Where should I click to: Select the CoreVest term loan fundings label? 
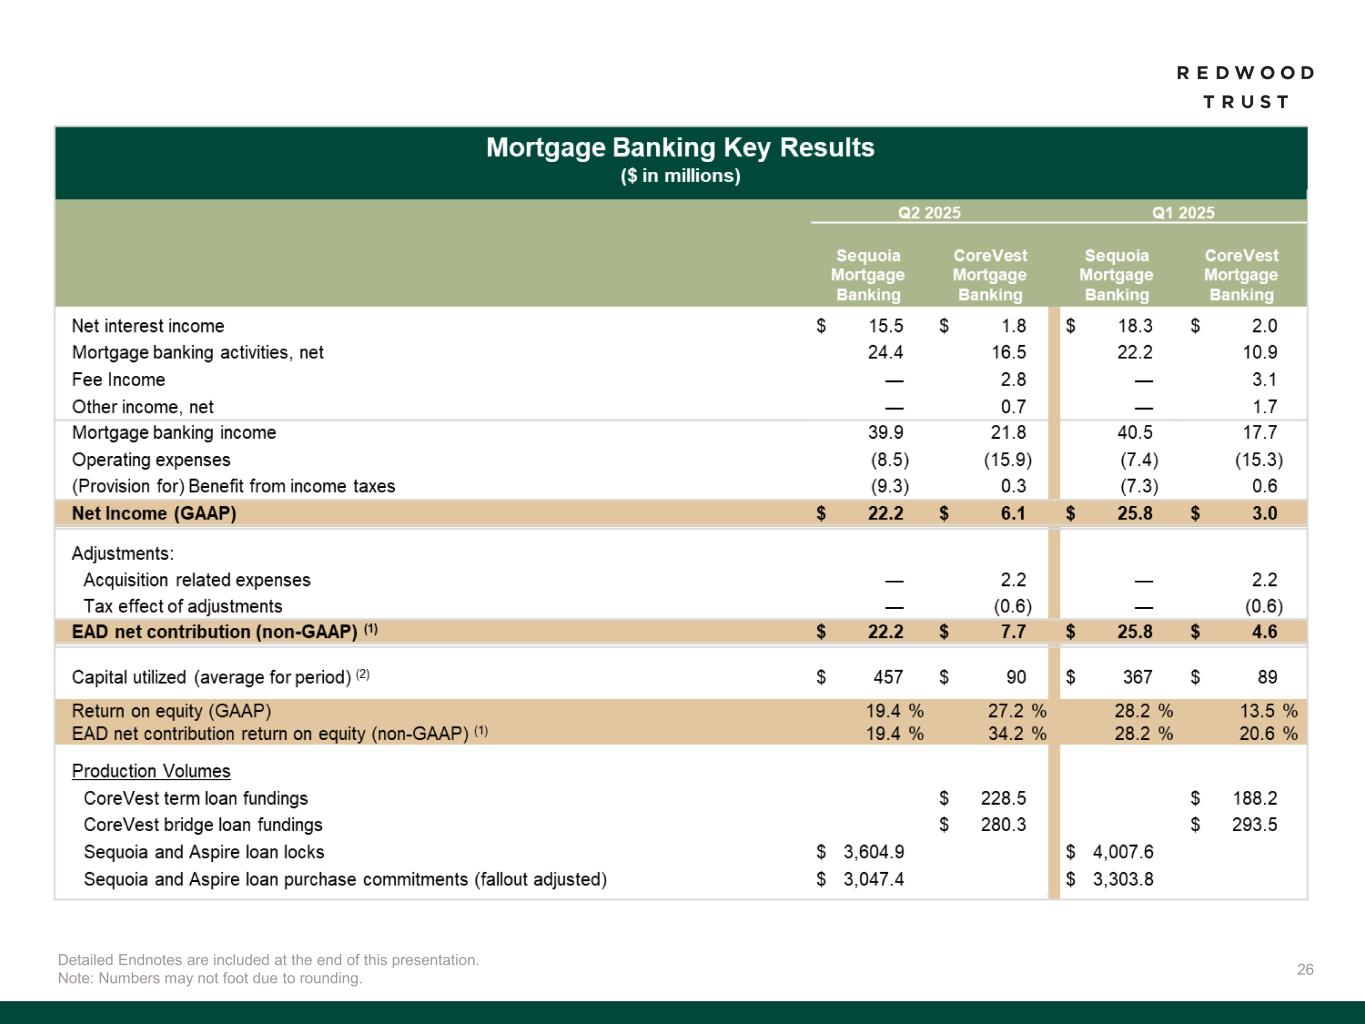(x=196, y=799)
